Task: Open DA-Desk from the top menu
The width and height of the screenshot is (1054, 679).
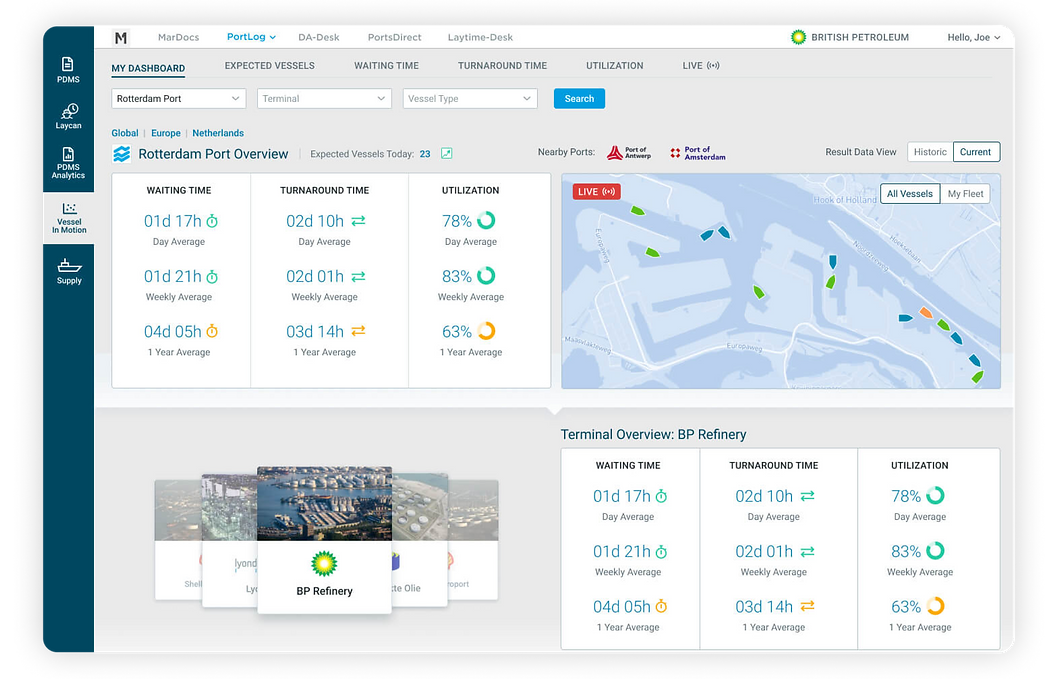Action: pyautogui.click(x=319, y=38)
